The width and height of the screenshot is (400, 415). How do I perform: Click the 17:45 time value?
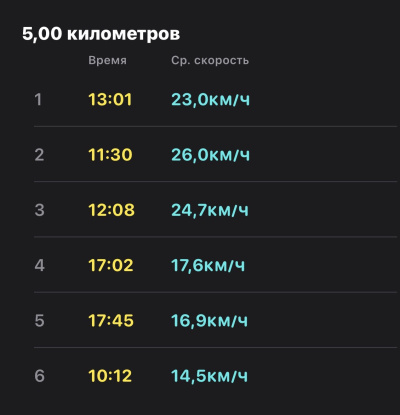tap(111, 321)
